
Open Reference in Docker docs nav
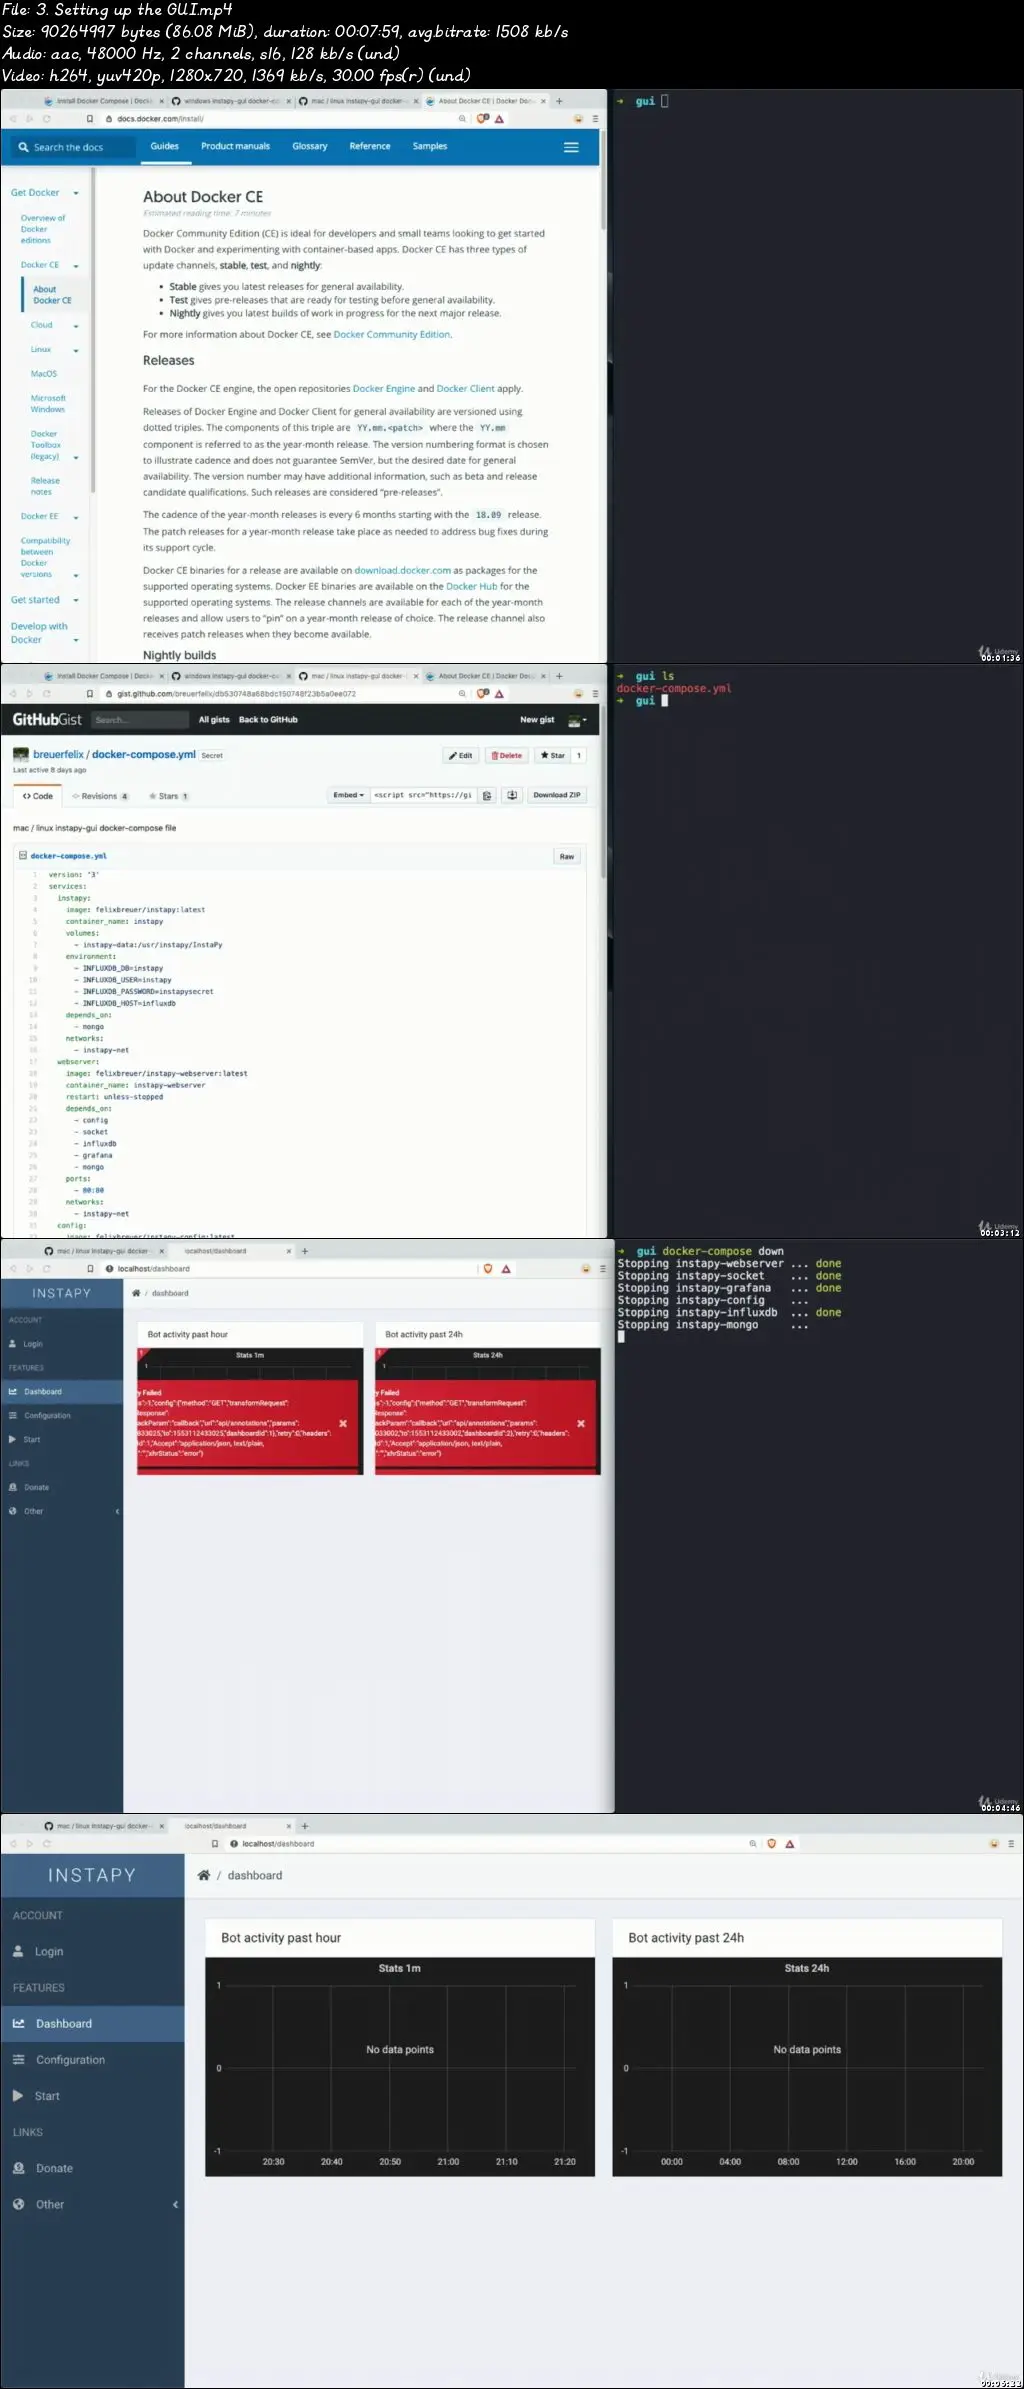(370, 146)
